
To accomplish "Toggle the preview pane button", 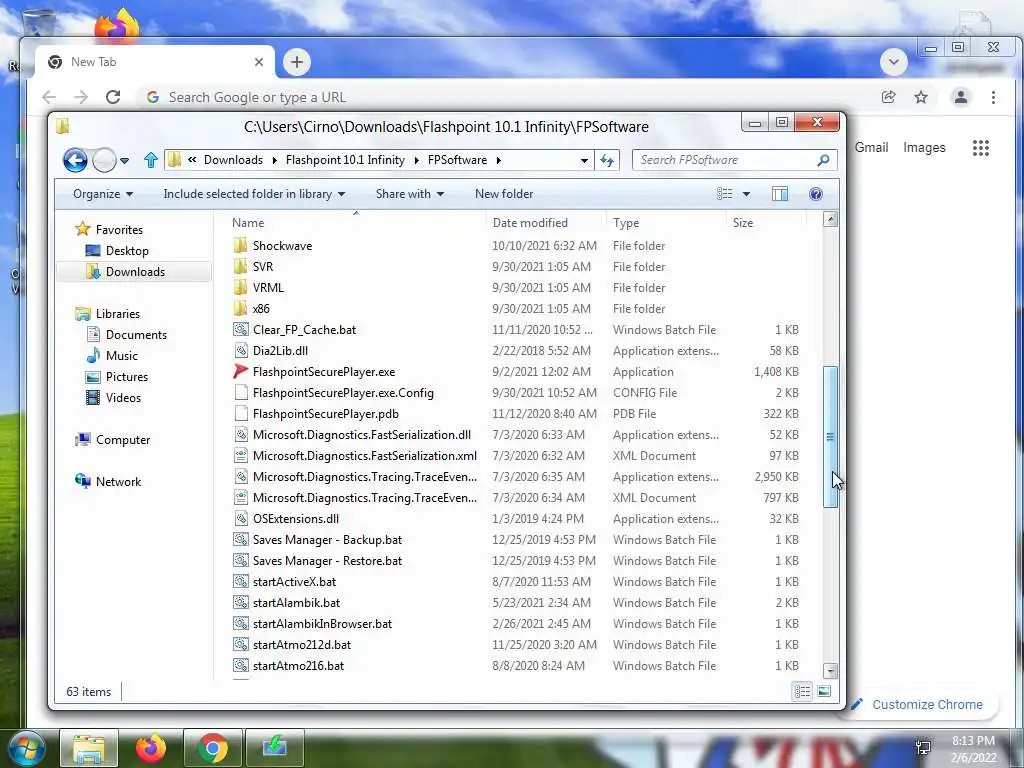I will click(780, 194).
